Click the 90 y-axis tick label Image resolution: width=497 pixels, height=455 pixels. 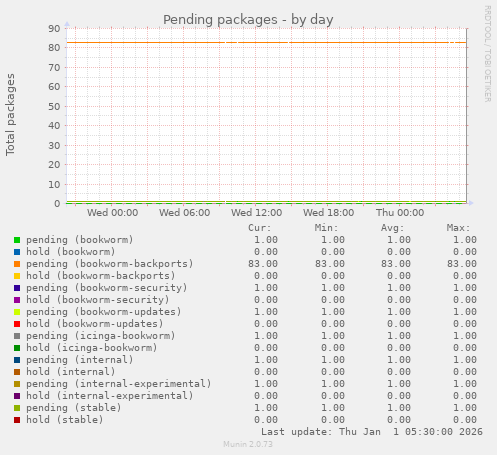tap(54, 28)
